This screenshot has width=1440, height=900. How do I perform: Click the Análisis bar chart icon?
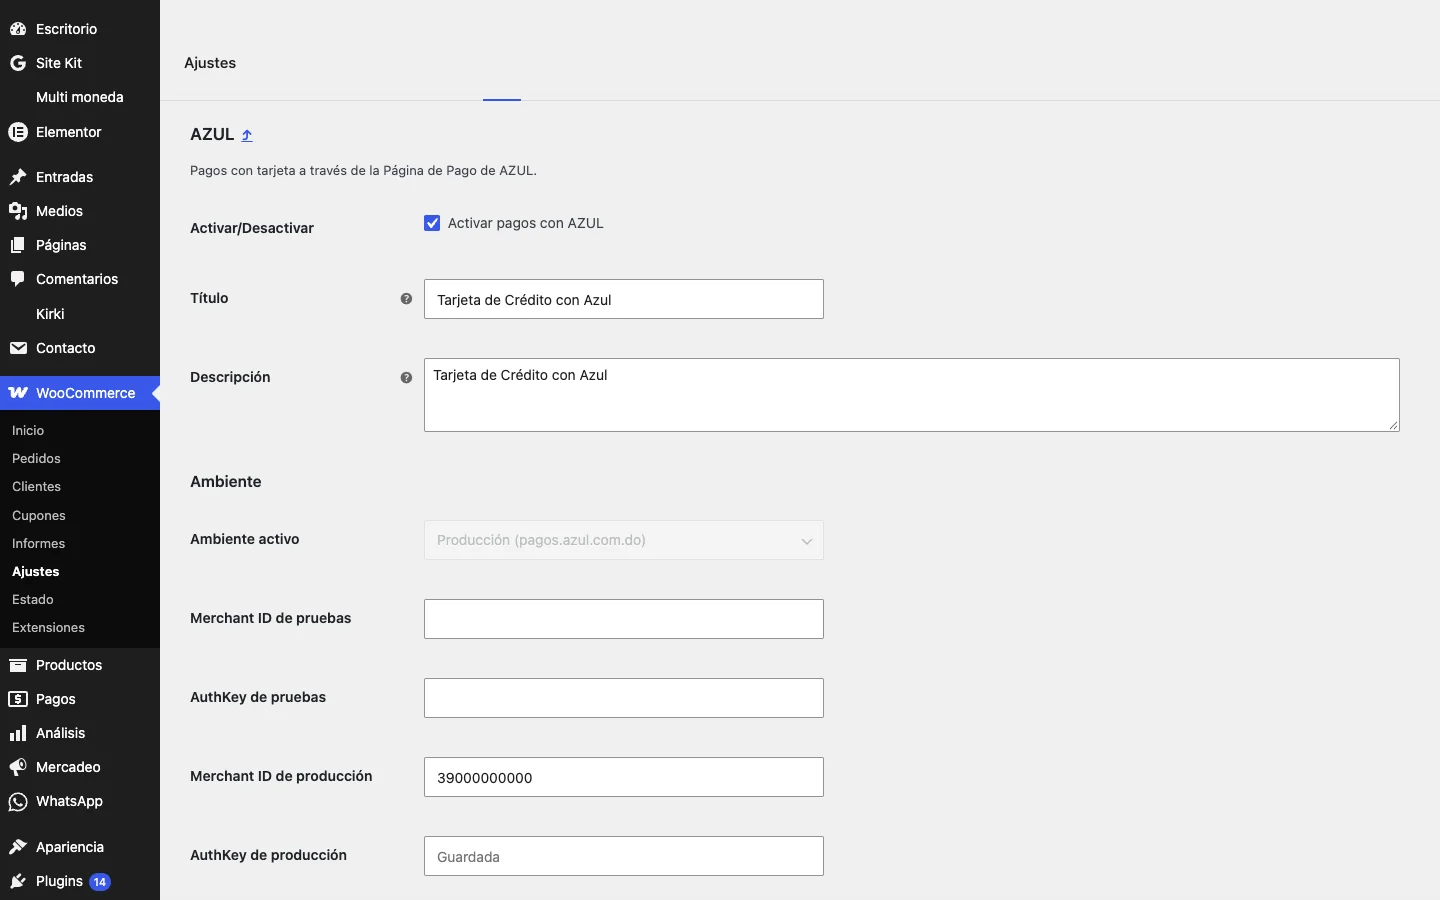click(x=18, y=733)
